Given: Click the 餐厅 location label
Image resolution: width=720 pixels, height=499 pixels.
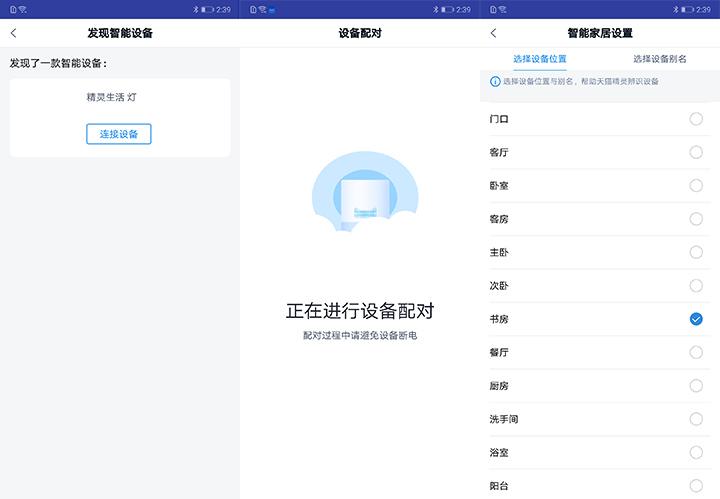Looking at the screenshot, I should (499, 353).
